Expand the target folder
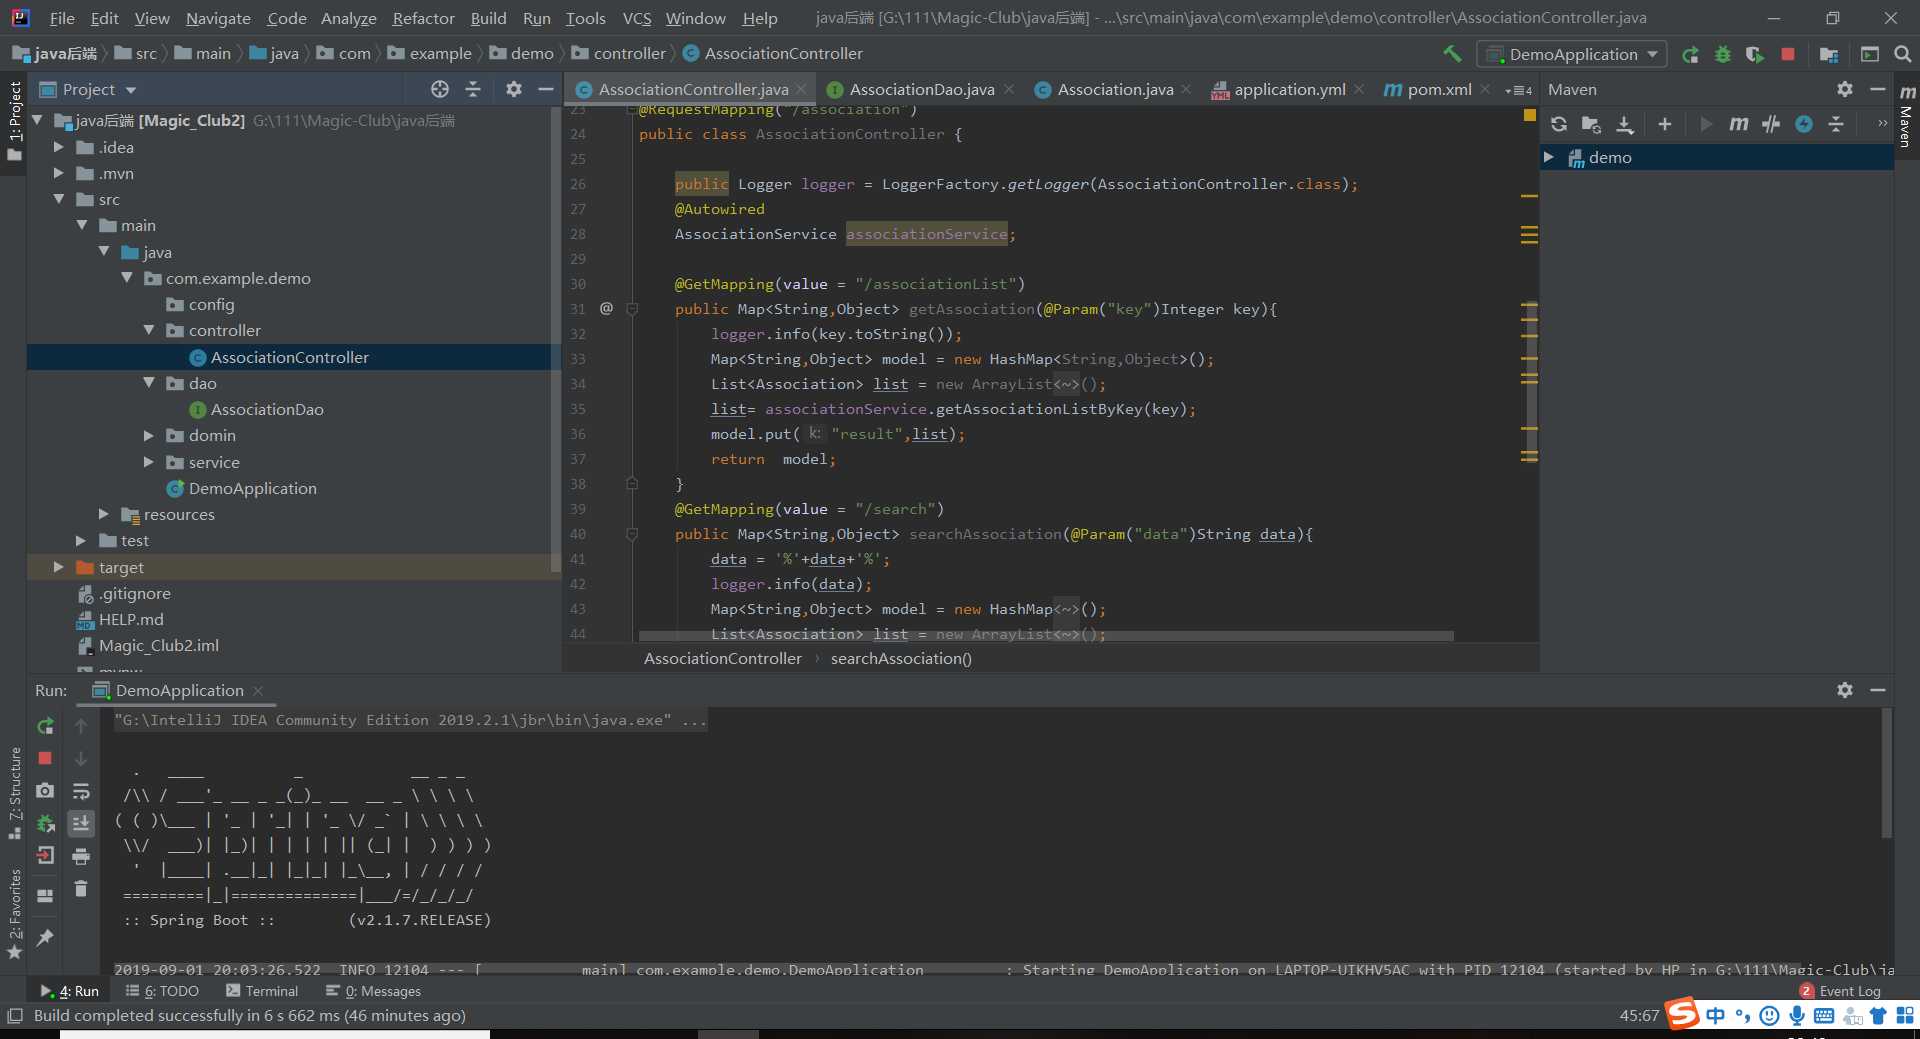The image size is (1920, 1039). [59, 567]
